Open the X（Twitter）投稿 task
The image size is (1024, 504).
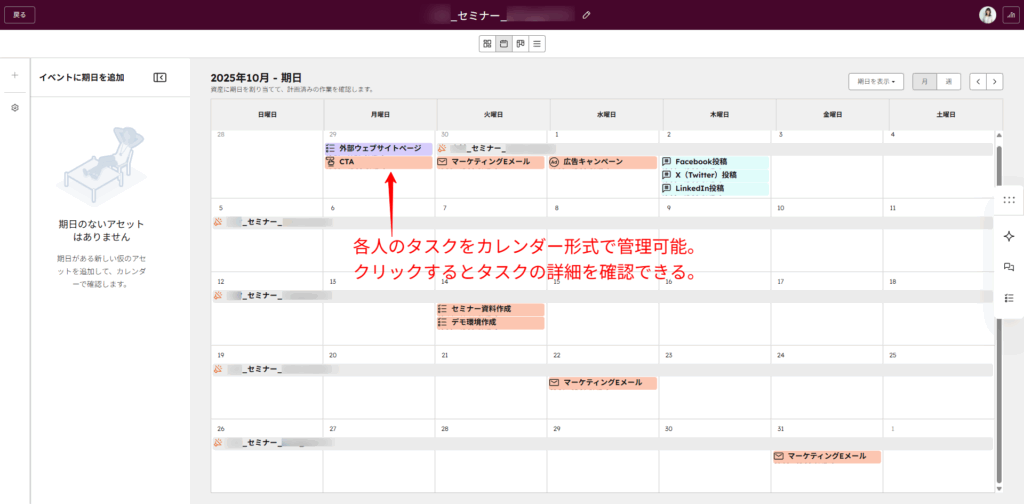[x=715, y=175]
